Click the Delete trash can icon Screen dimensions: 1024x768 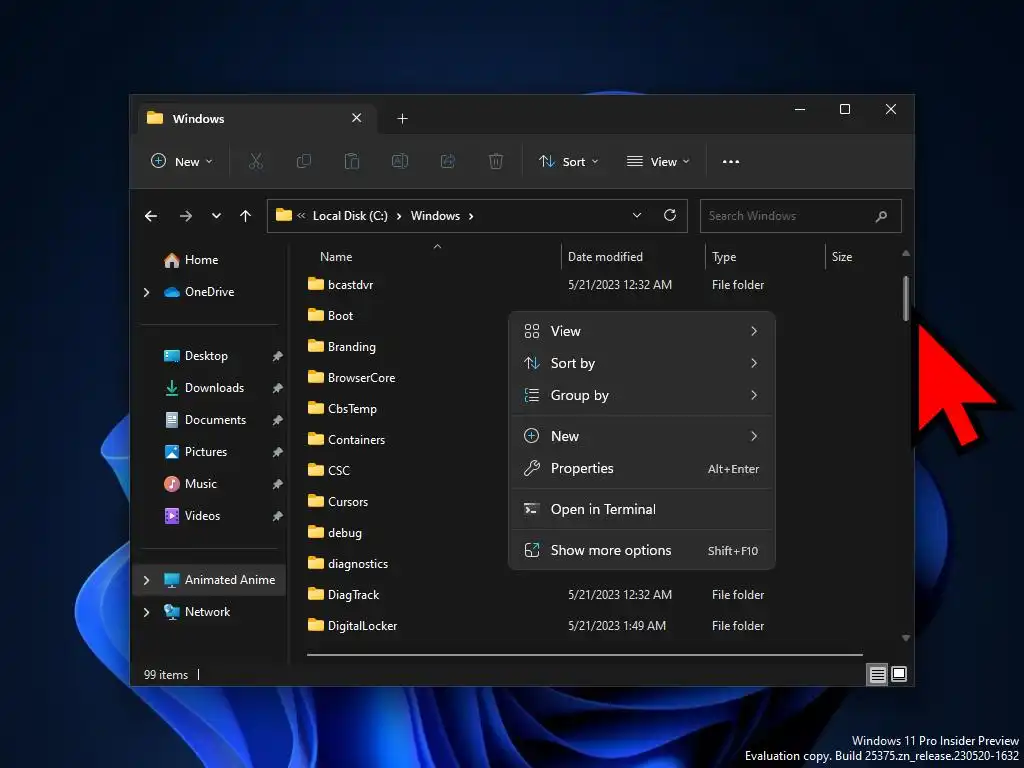pos(496,161)
